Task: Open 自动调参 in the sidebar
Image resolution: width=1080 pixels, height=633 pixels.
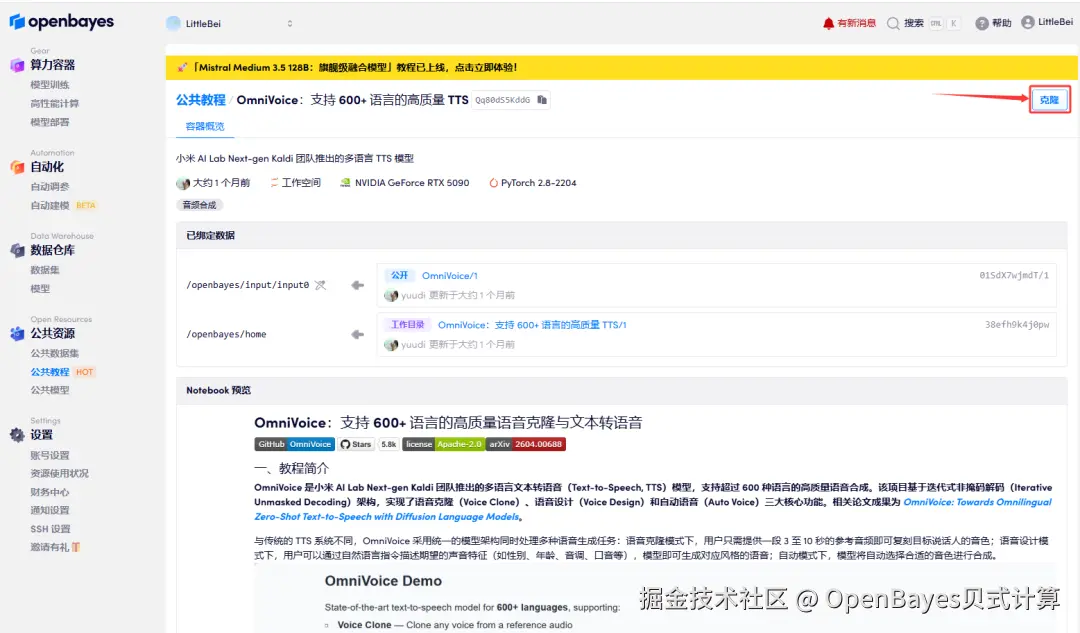Action: (x=50, y=187)
